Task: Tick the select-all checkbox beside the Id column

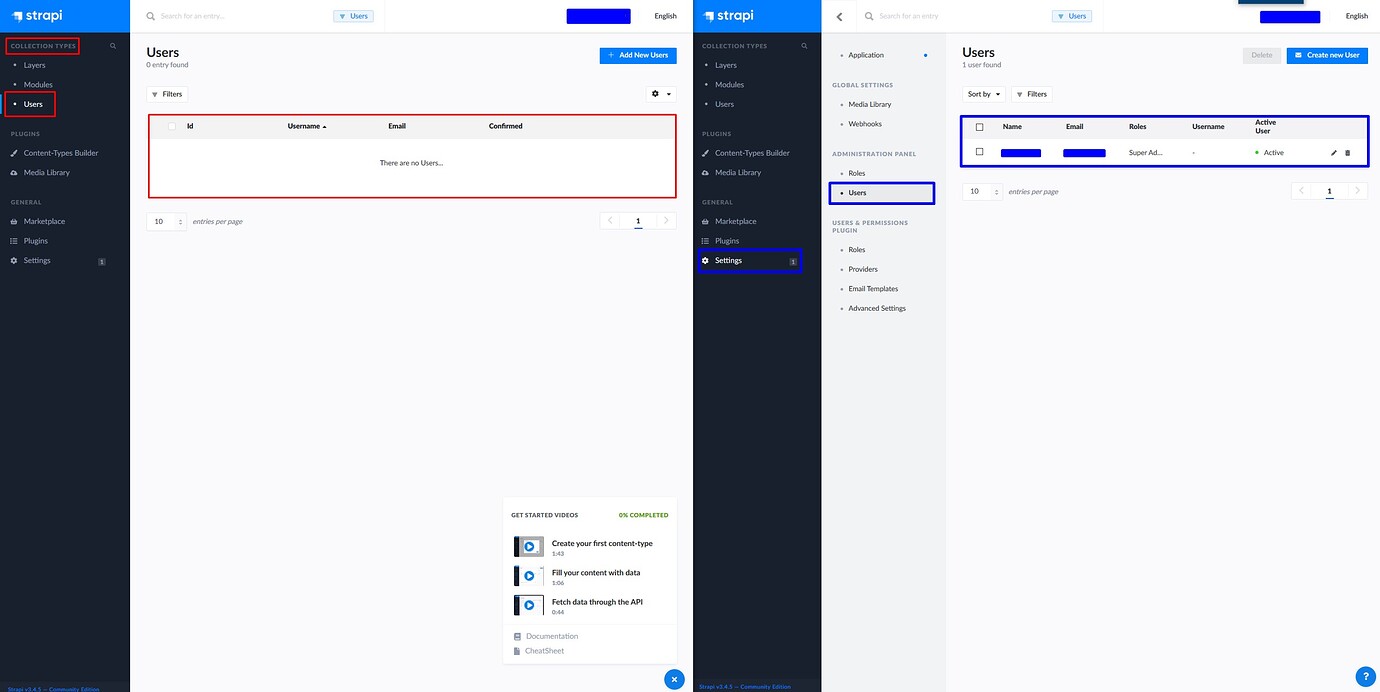Action: 172,126
